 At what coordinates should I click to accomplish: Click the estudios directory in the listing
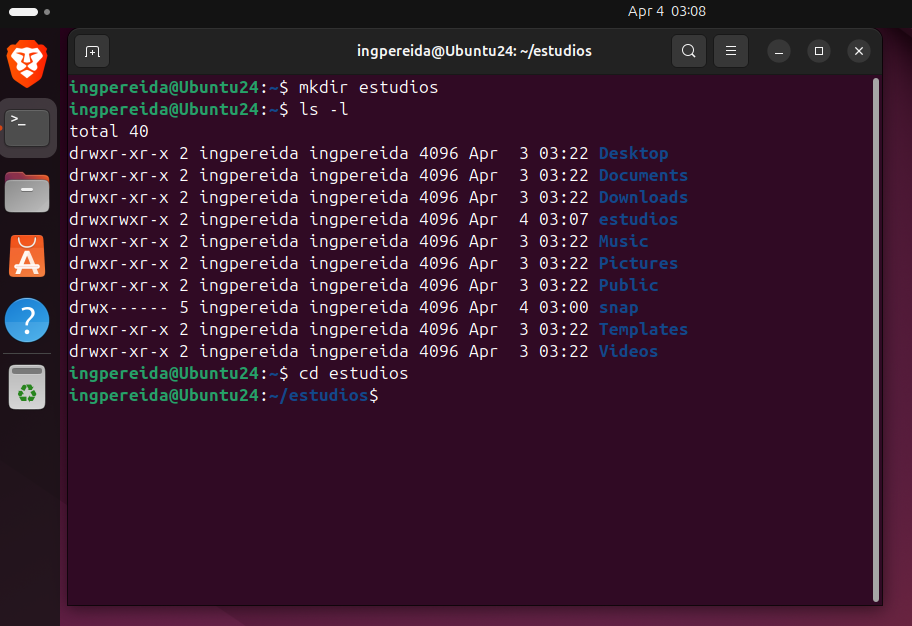point(638,219)
